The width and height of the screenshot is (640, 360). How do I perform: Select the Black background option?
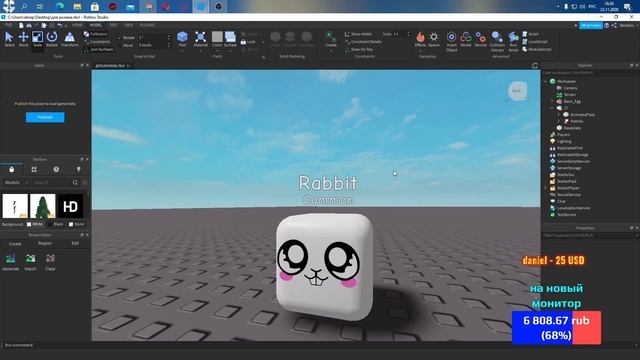pos(55,224)
